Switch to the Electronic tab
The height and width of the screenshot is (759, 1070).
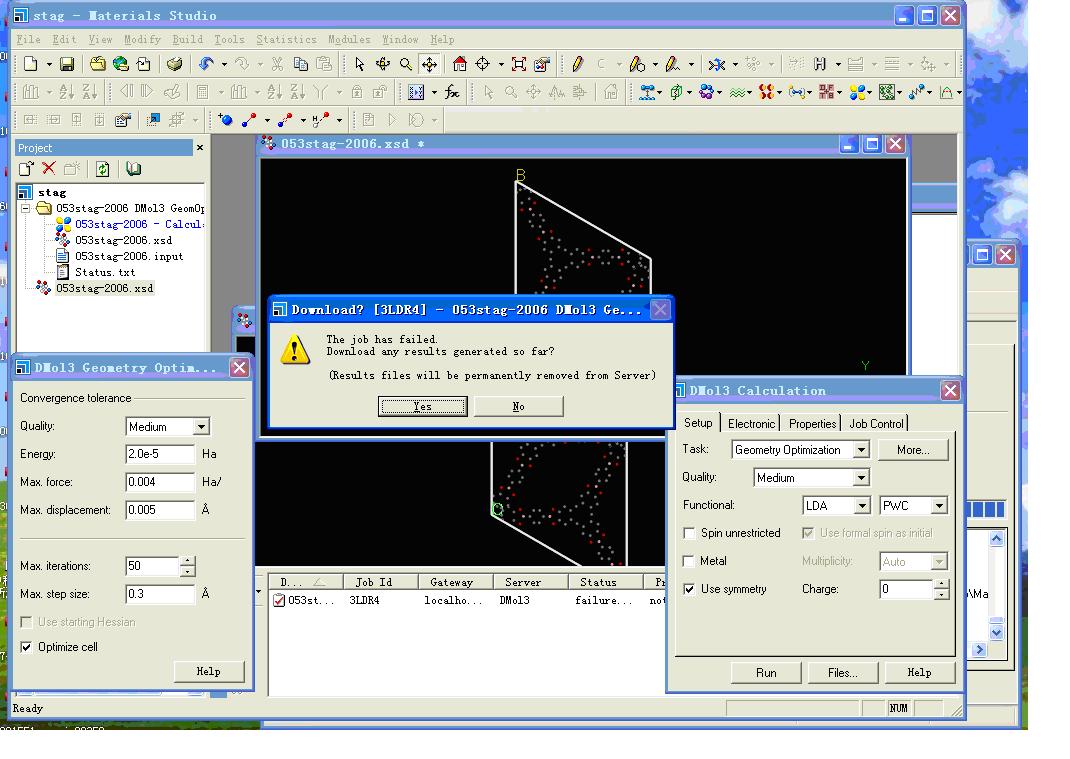(x=751, y=423)
